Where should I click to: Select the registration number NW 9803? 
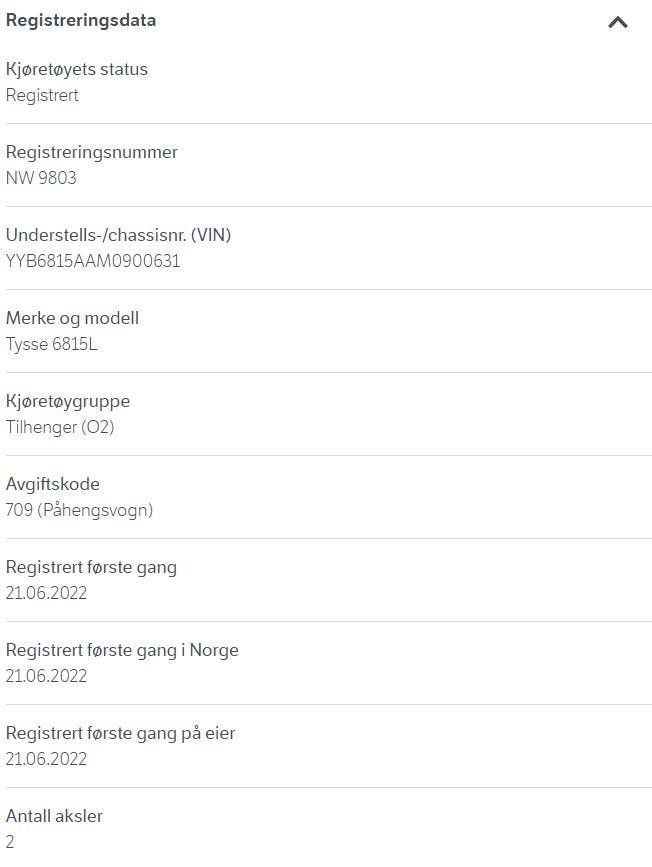coord(41,178)
